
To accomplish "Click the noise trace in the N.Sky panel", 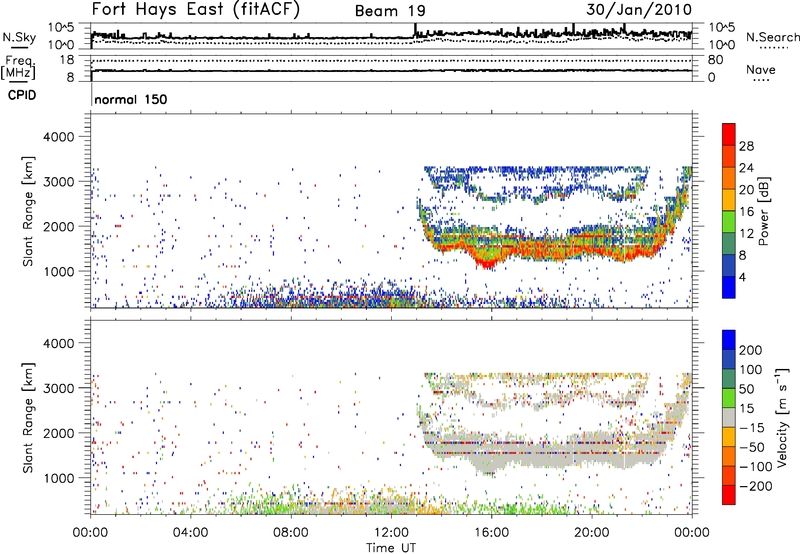I will click(391, 36).
